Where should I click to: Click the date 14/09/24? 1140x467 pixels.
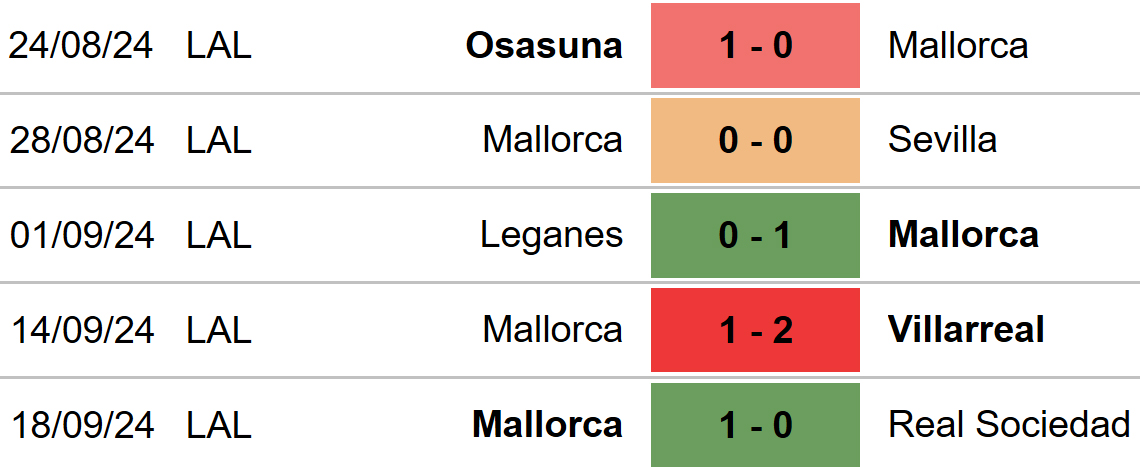83,330
